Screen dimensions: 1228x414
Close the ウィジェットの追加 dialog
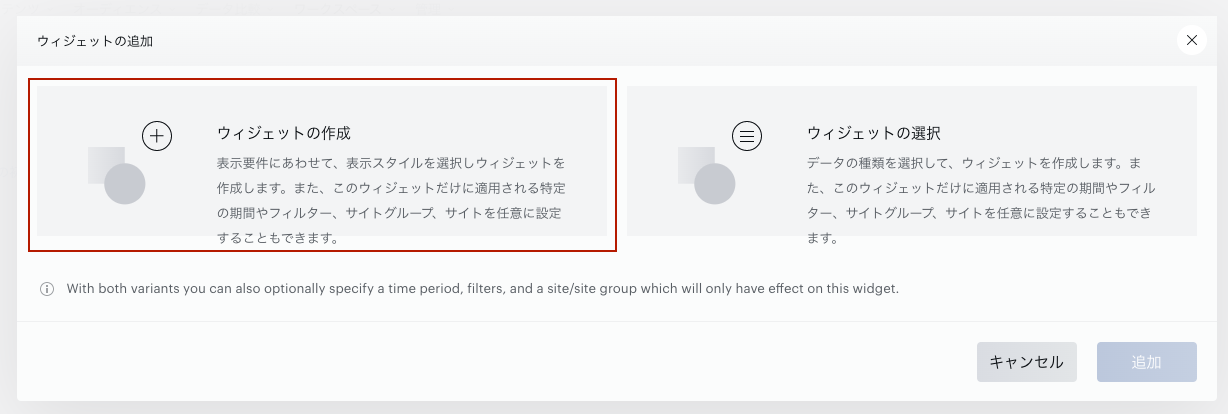tap(1191, 40)
